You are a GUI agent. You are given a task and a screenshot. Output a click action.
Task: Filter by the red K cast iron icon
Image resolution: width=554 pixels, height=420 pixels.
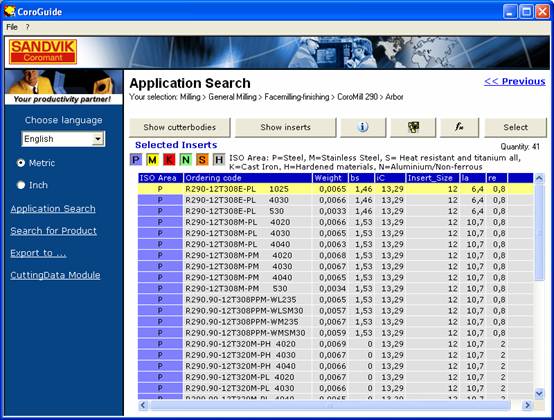169,160
